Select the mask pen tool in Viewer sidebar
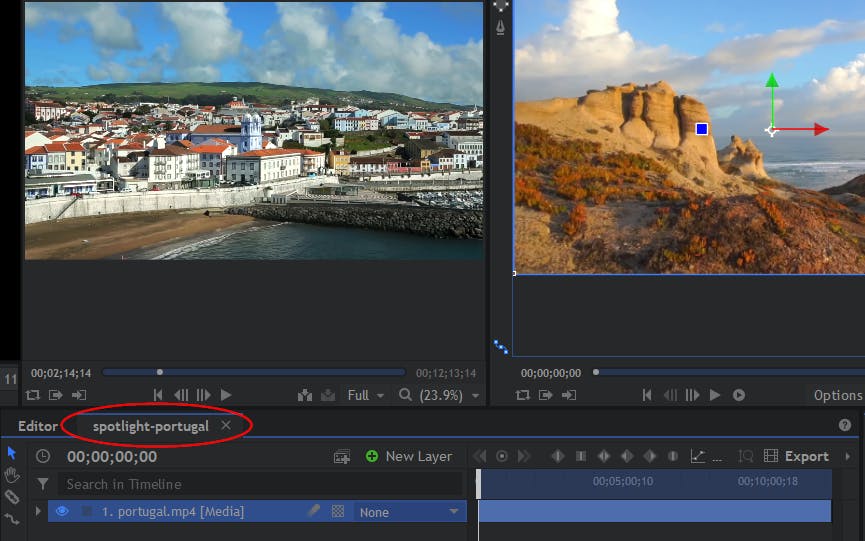 click(x=500, y=27)
